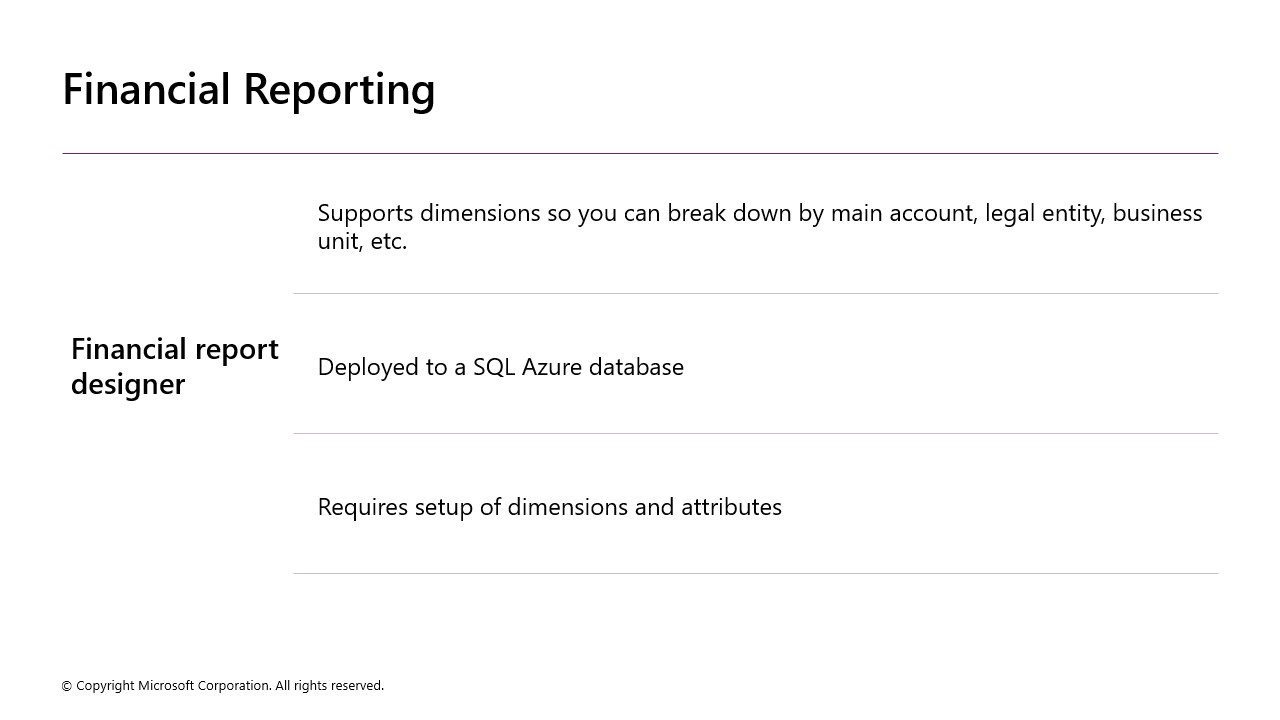Click the words 'legal entity' in first row
The image size is (1280, 720).
(1043, 213)
